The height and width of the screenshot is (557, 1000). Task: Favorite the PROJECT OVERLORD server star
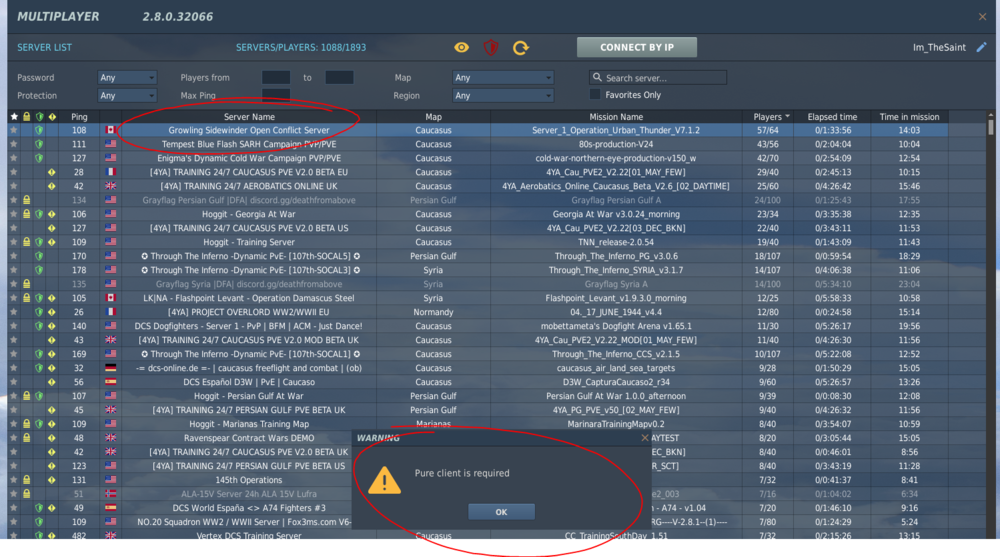[14, 312]
